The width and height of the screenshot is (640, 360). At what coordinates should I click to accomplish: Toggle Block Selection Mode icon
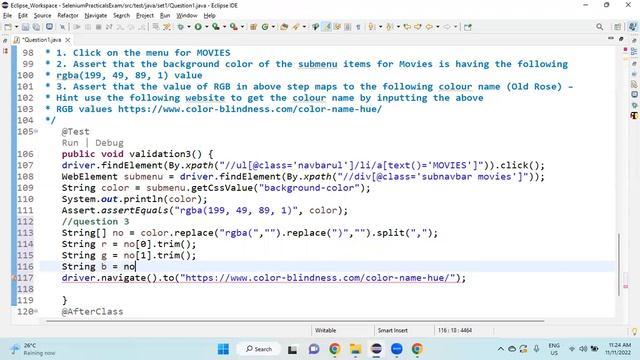click(348, 27)
